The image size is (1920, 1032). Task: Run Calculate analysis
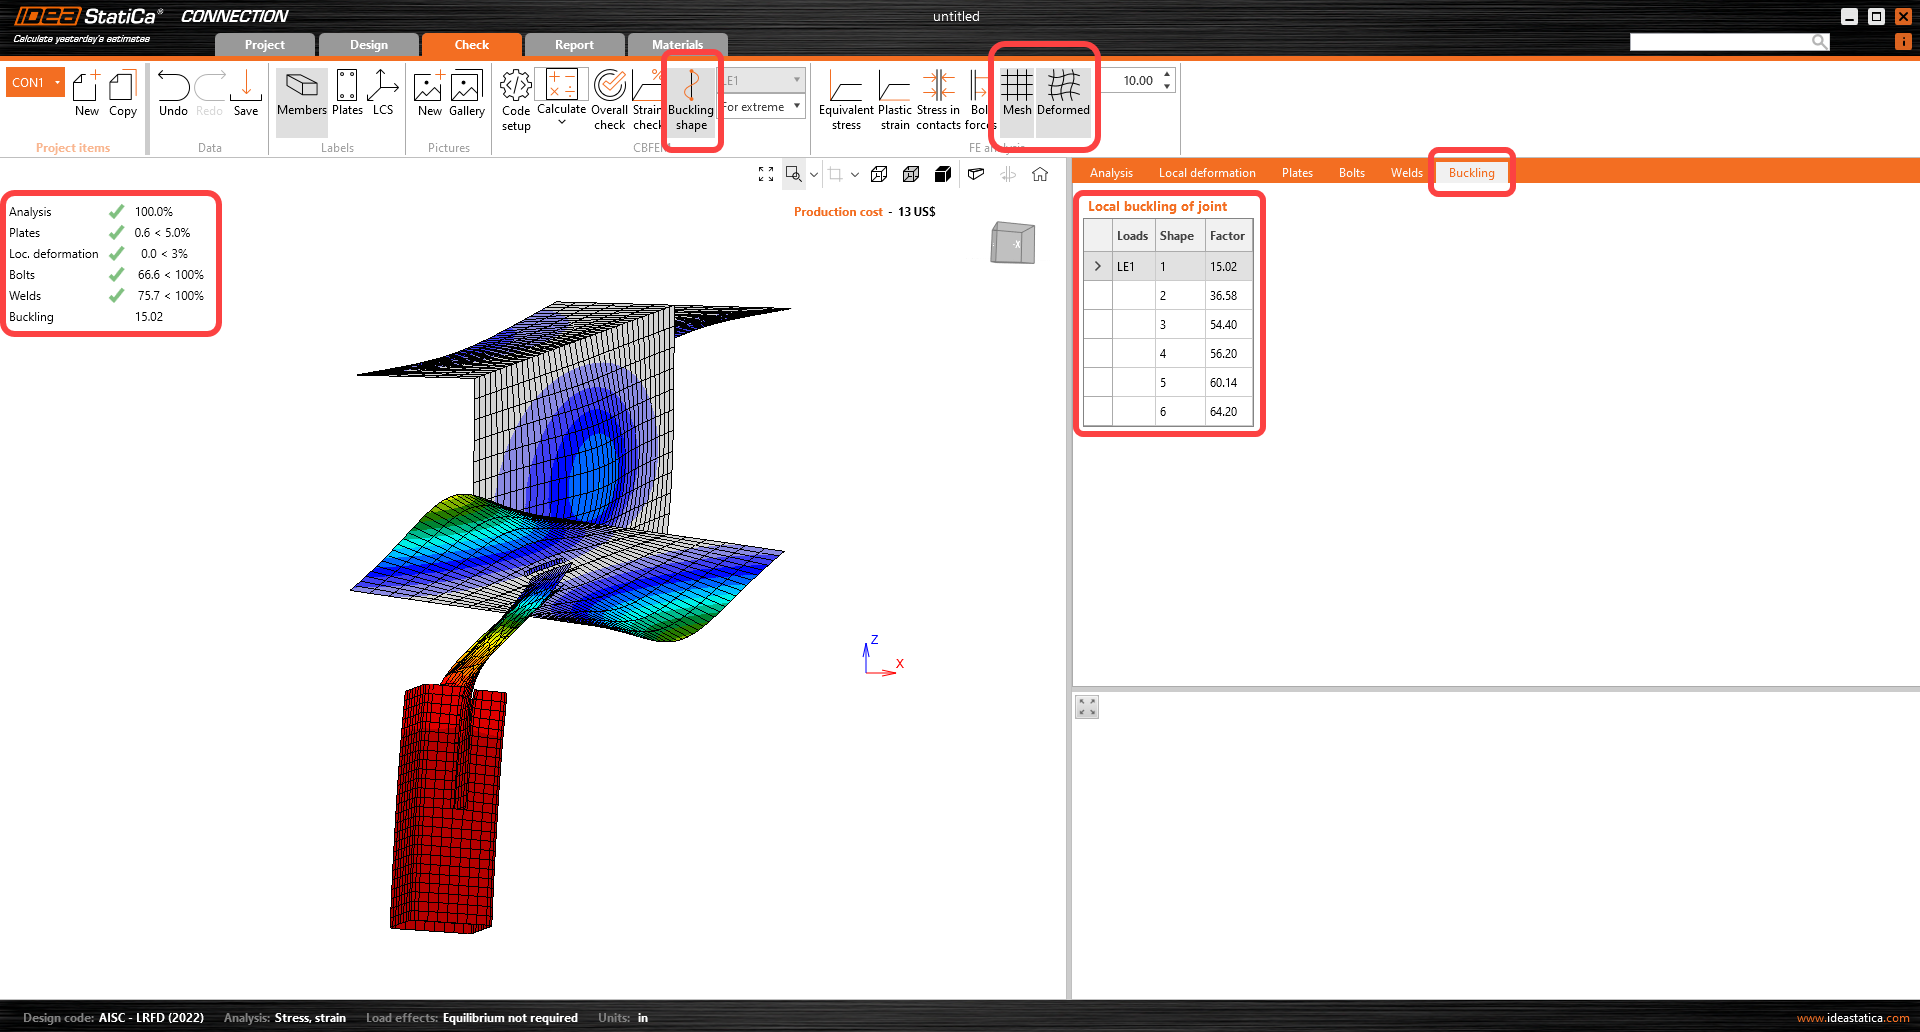click(x=562, y=92)
